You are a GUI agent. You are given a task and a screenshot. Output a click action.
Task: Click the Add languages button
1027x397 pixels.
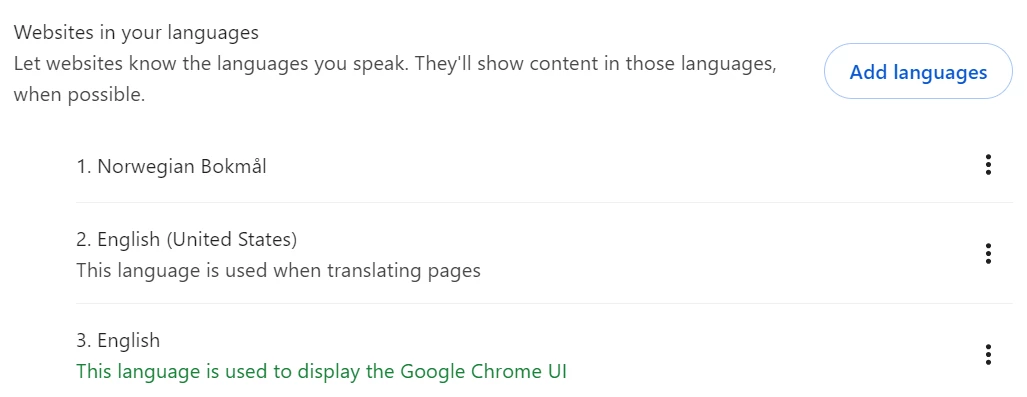point(918,71)
